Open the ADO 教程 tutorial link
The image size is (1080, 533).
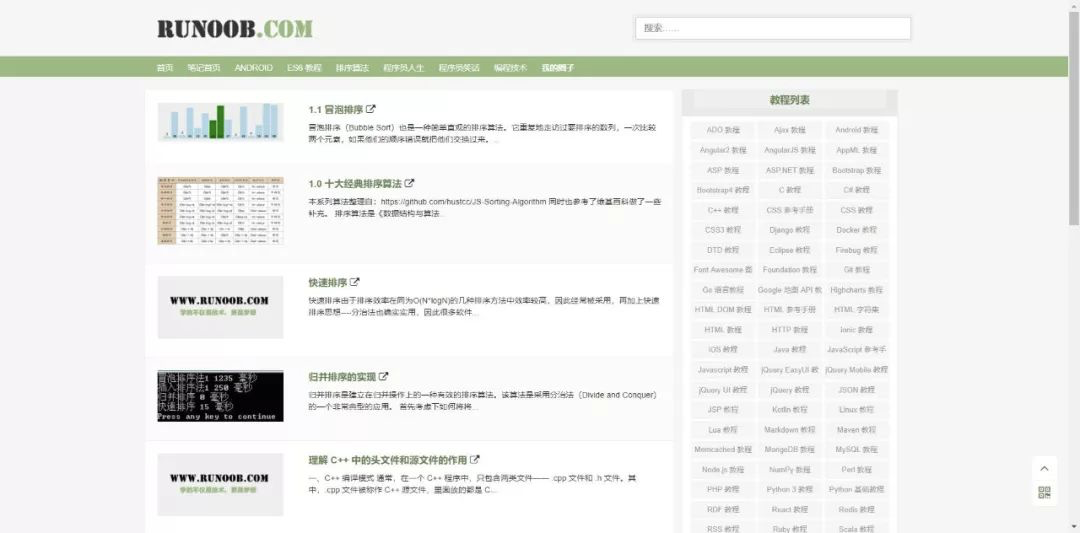point(723,129)
